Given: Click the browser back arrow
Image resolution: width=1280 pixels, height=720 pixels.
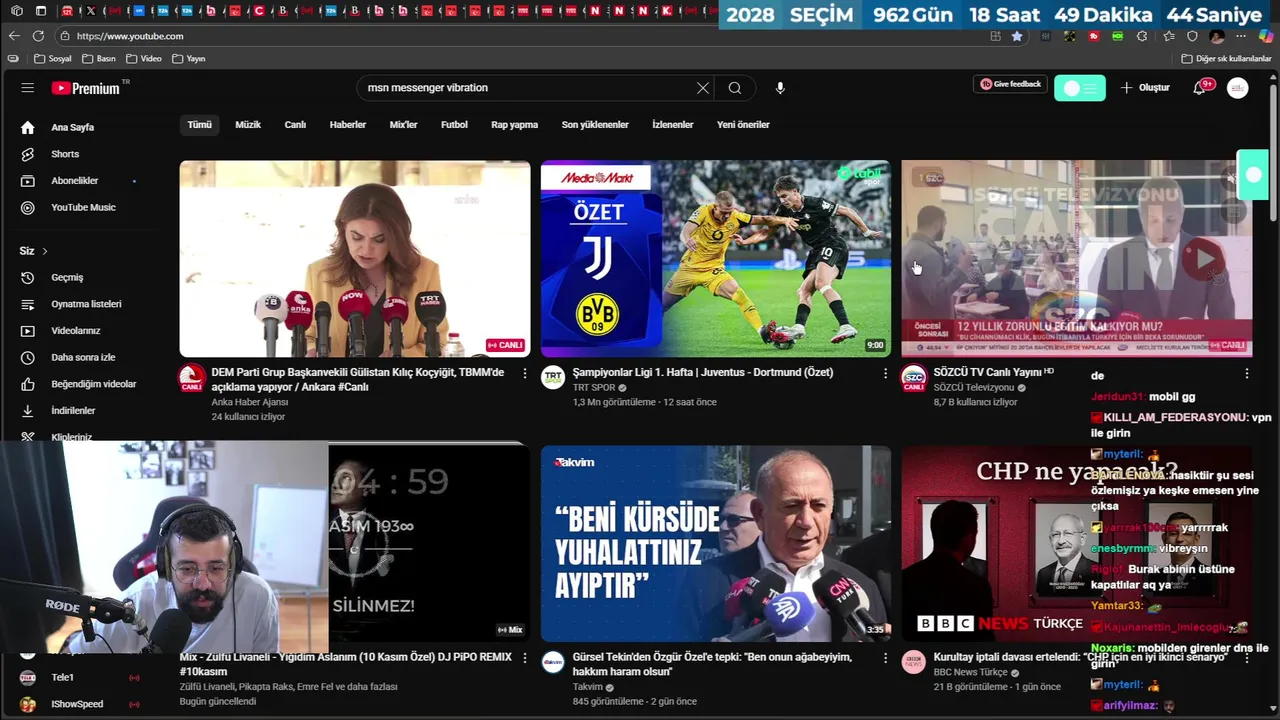Looking at the screenshot, I should [14, 36].
